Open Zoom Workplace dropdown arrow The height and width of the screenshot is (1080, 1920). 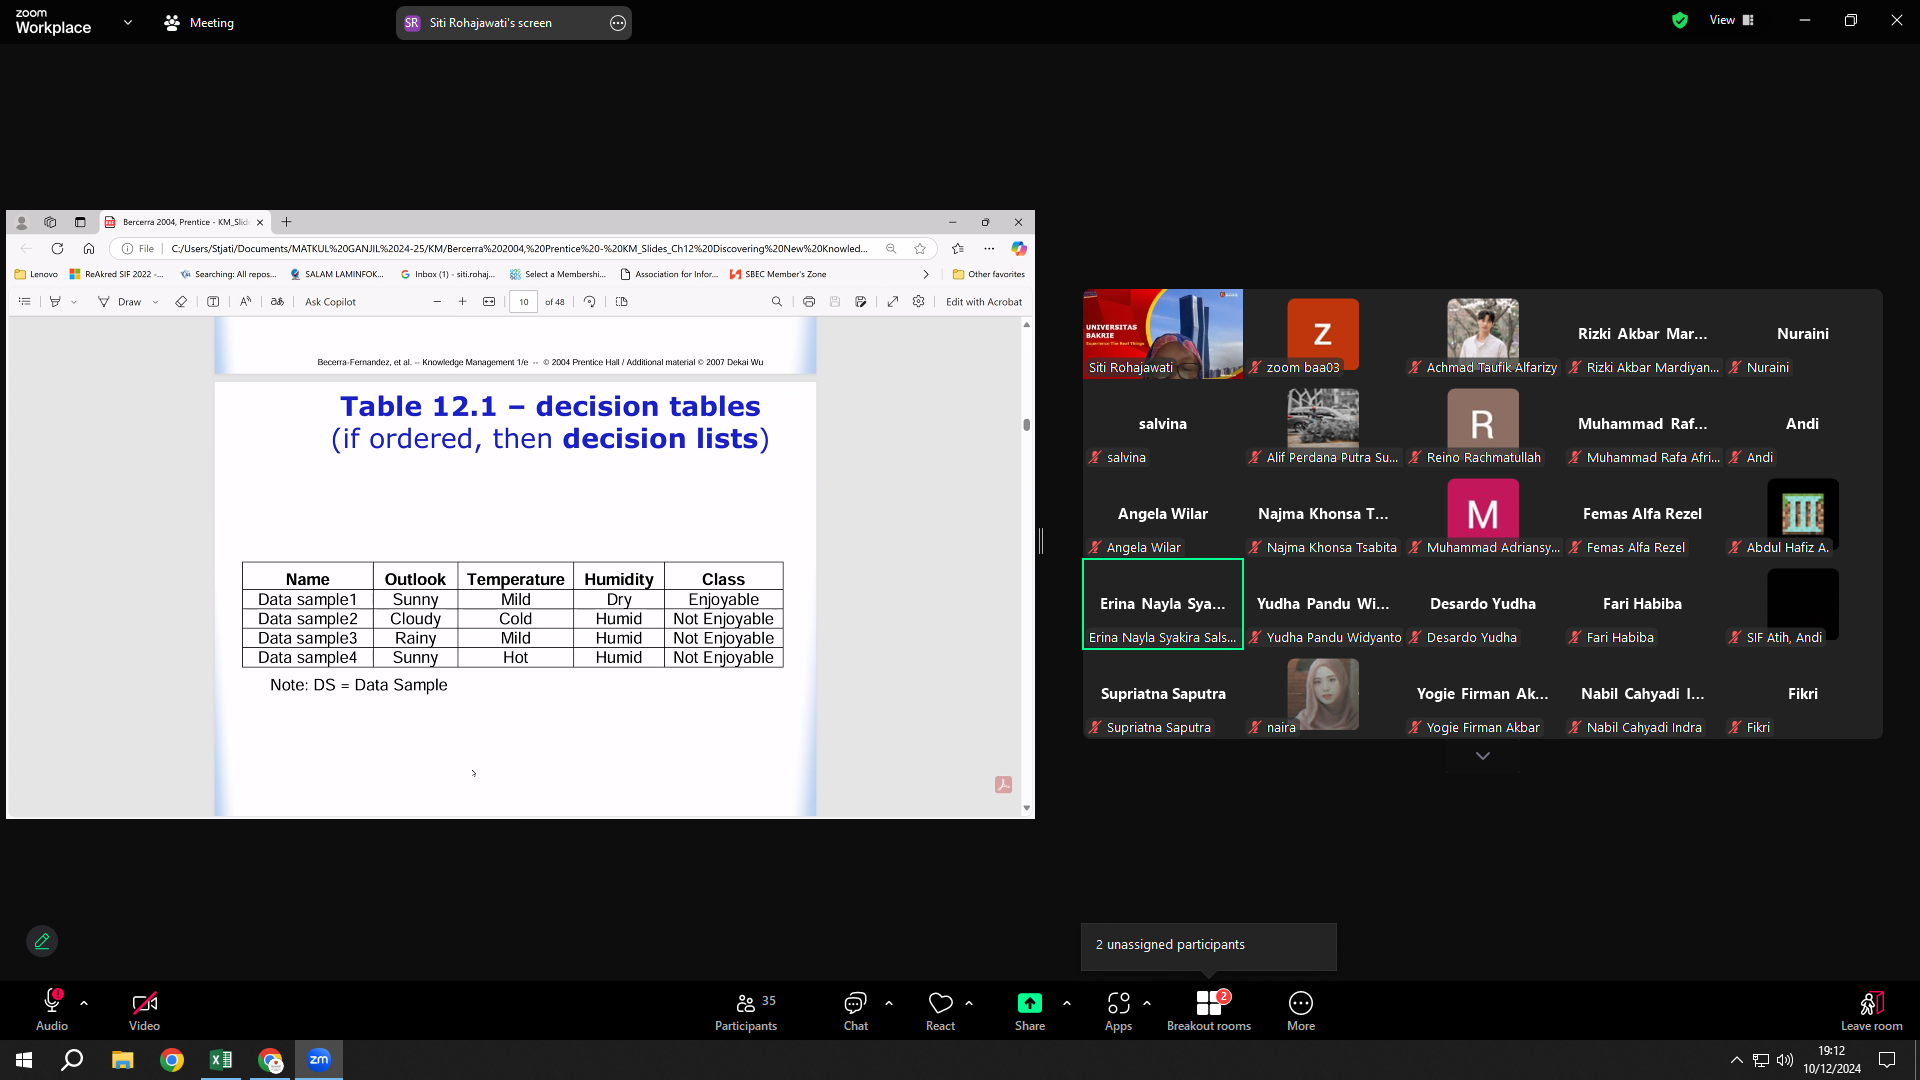[x=128, y=22]
